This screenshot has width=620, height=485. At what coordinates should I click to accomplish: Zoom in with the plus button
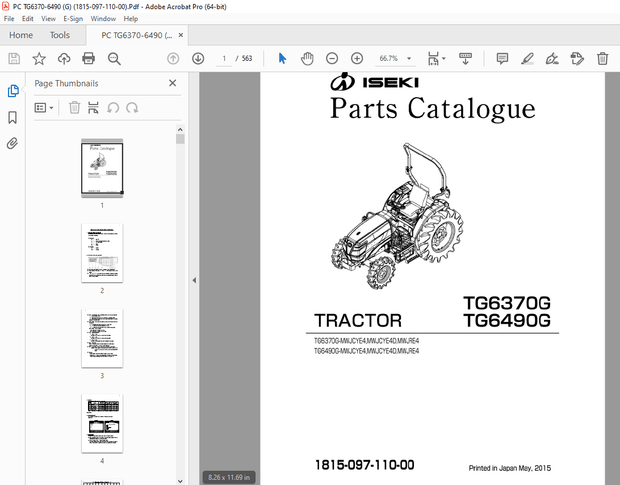(357, 59)
